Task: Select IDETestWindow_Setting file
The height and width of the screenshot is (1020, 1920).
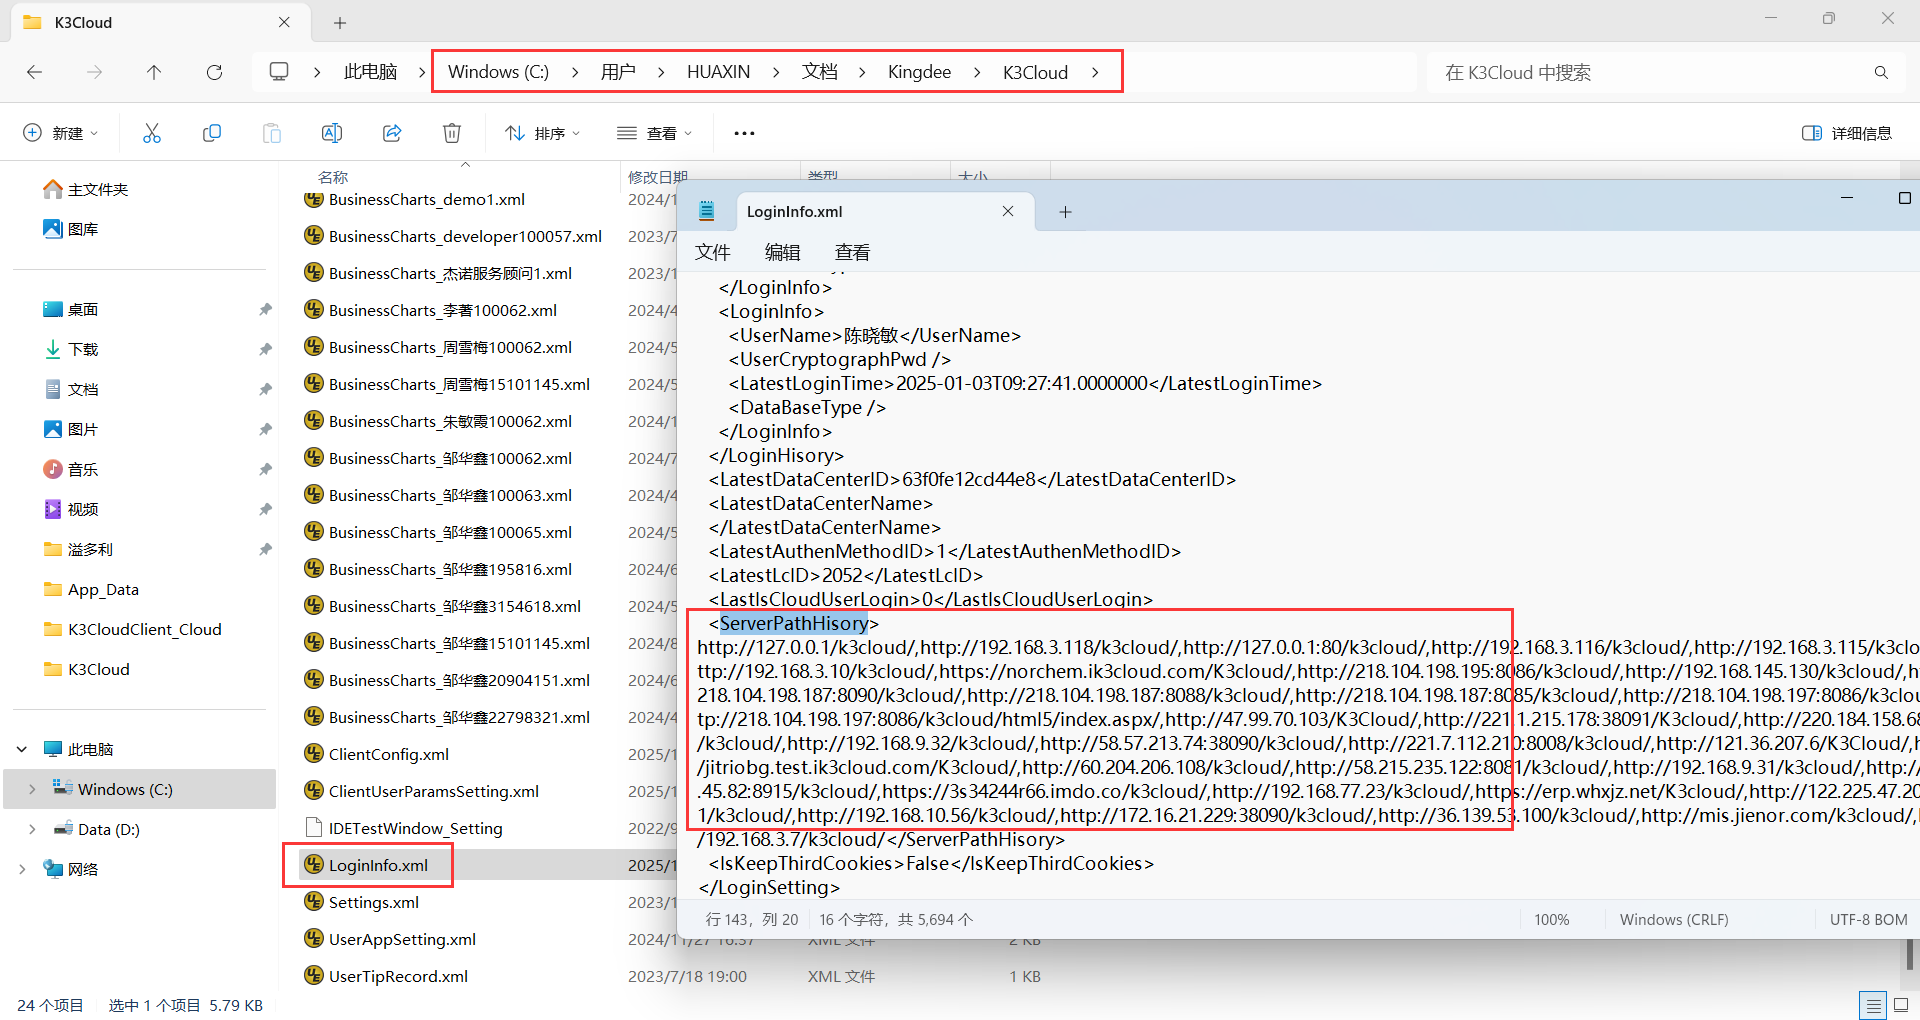Action: click(415, 828)
